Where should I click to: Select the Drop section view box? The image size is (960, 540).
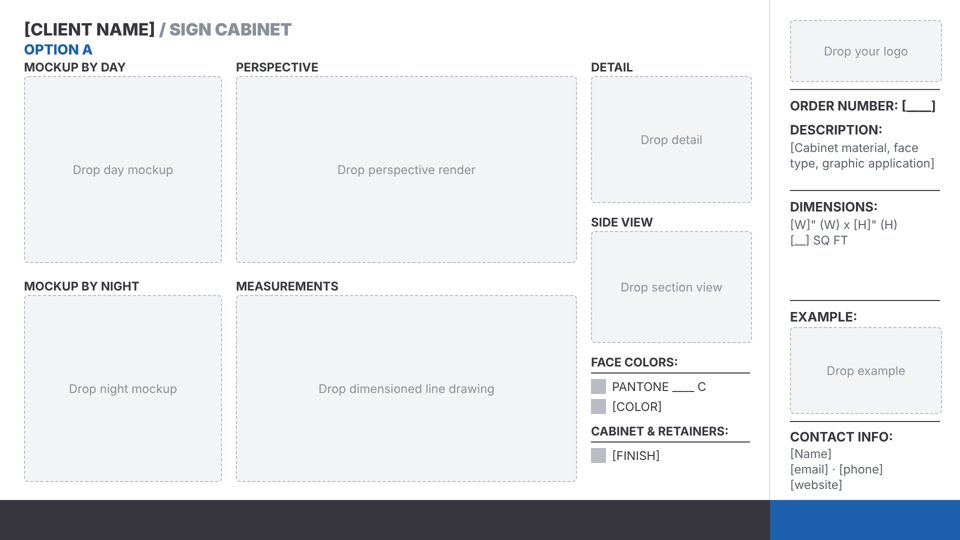point(671,287)
